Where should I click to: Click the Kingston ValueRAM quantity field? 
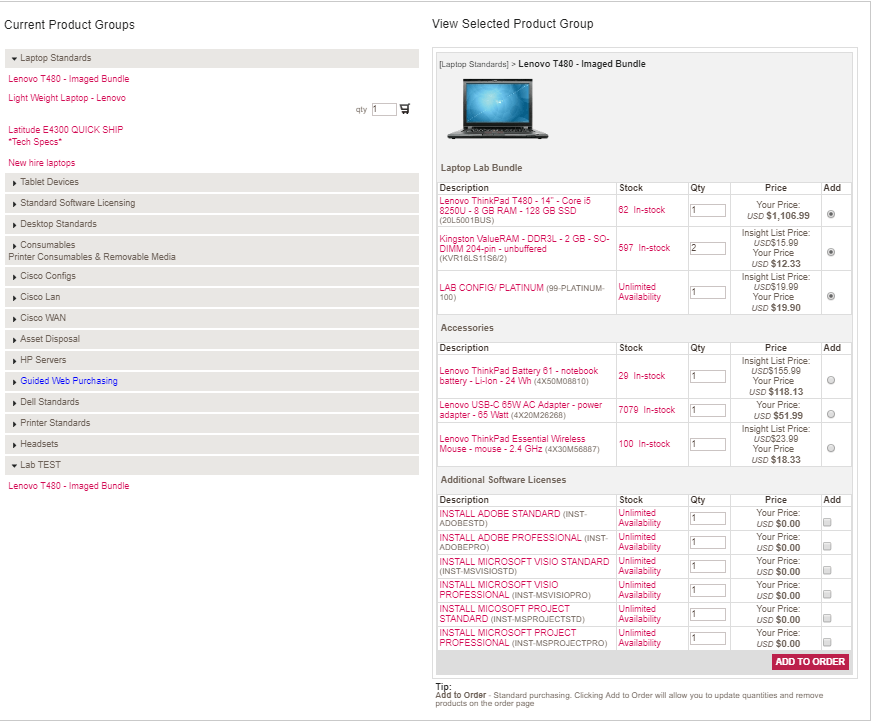click(x=707, y=248)
